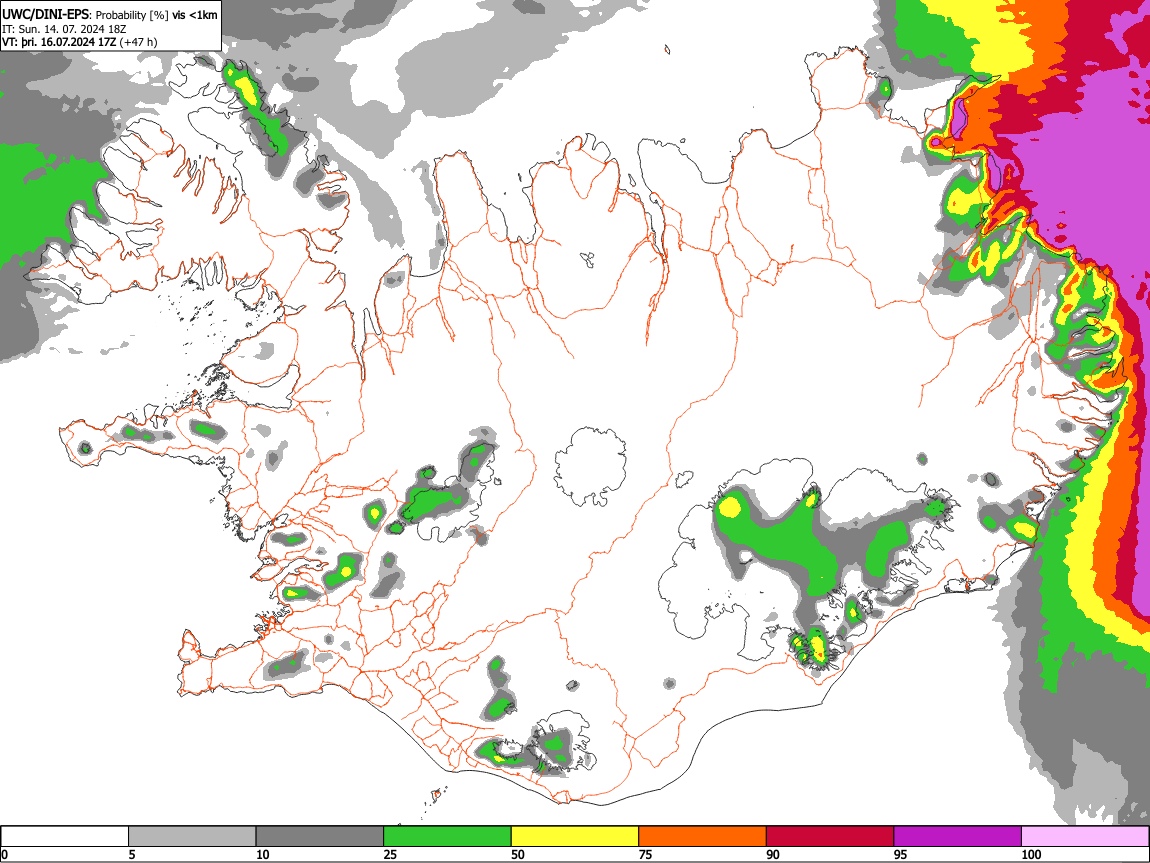This screenshot has height=863, width=1150.
Task: Click the white 0–5% legend swatch
Action: (x=65, y=837)
